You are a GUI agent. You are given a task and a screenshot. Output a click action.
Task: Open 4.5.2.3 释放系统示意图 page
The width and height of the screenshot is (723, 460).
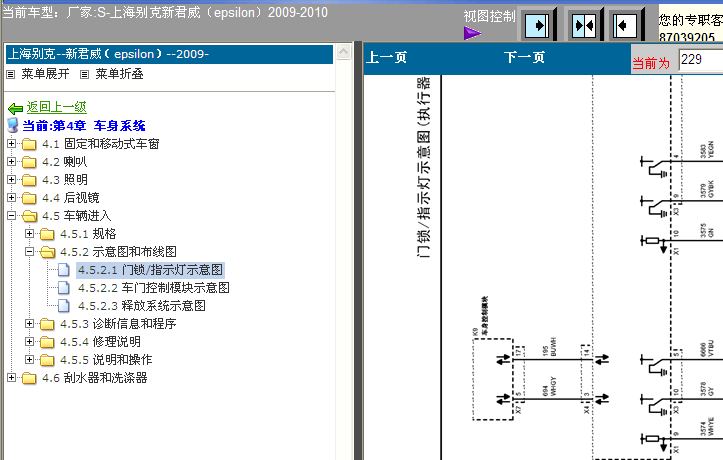point(142,306)
